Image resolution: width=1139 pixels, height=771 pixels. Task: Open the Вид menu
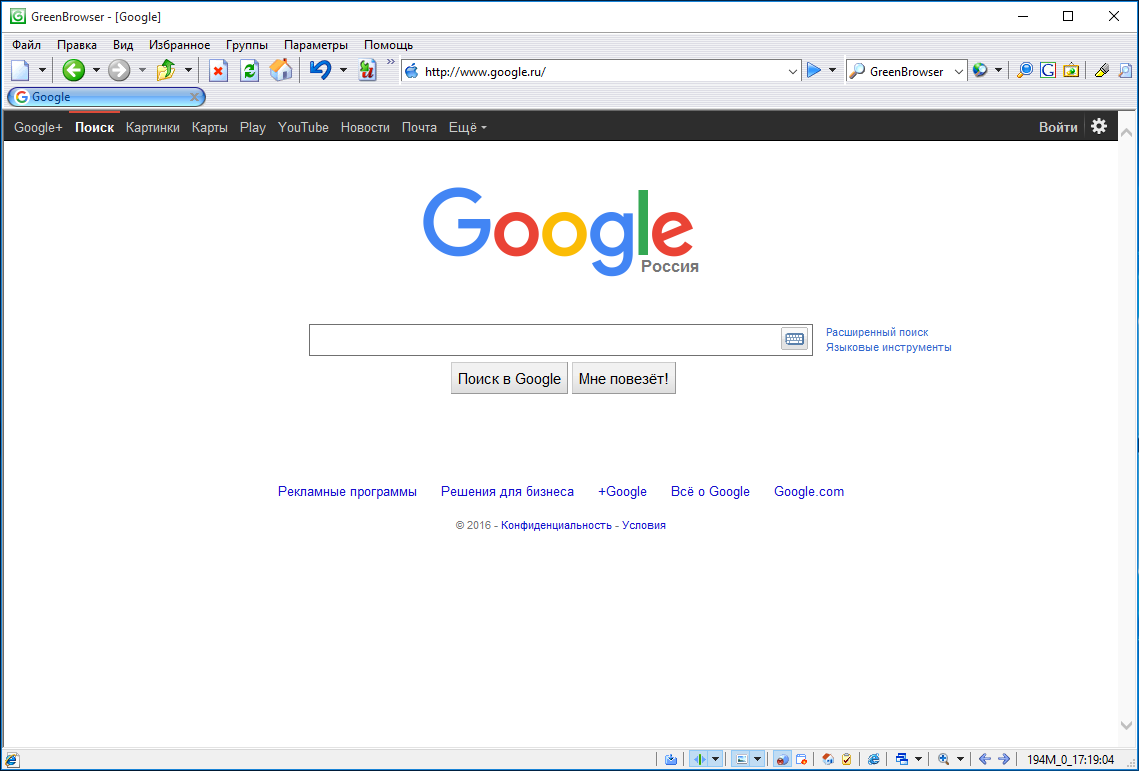point(123,45)
